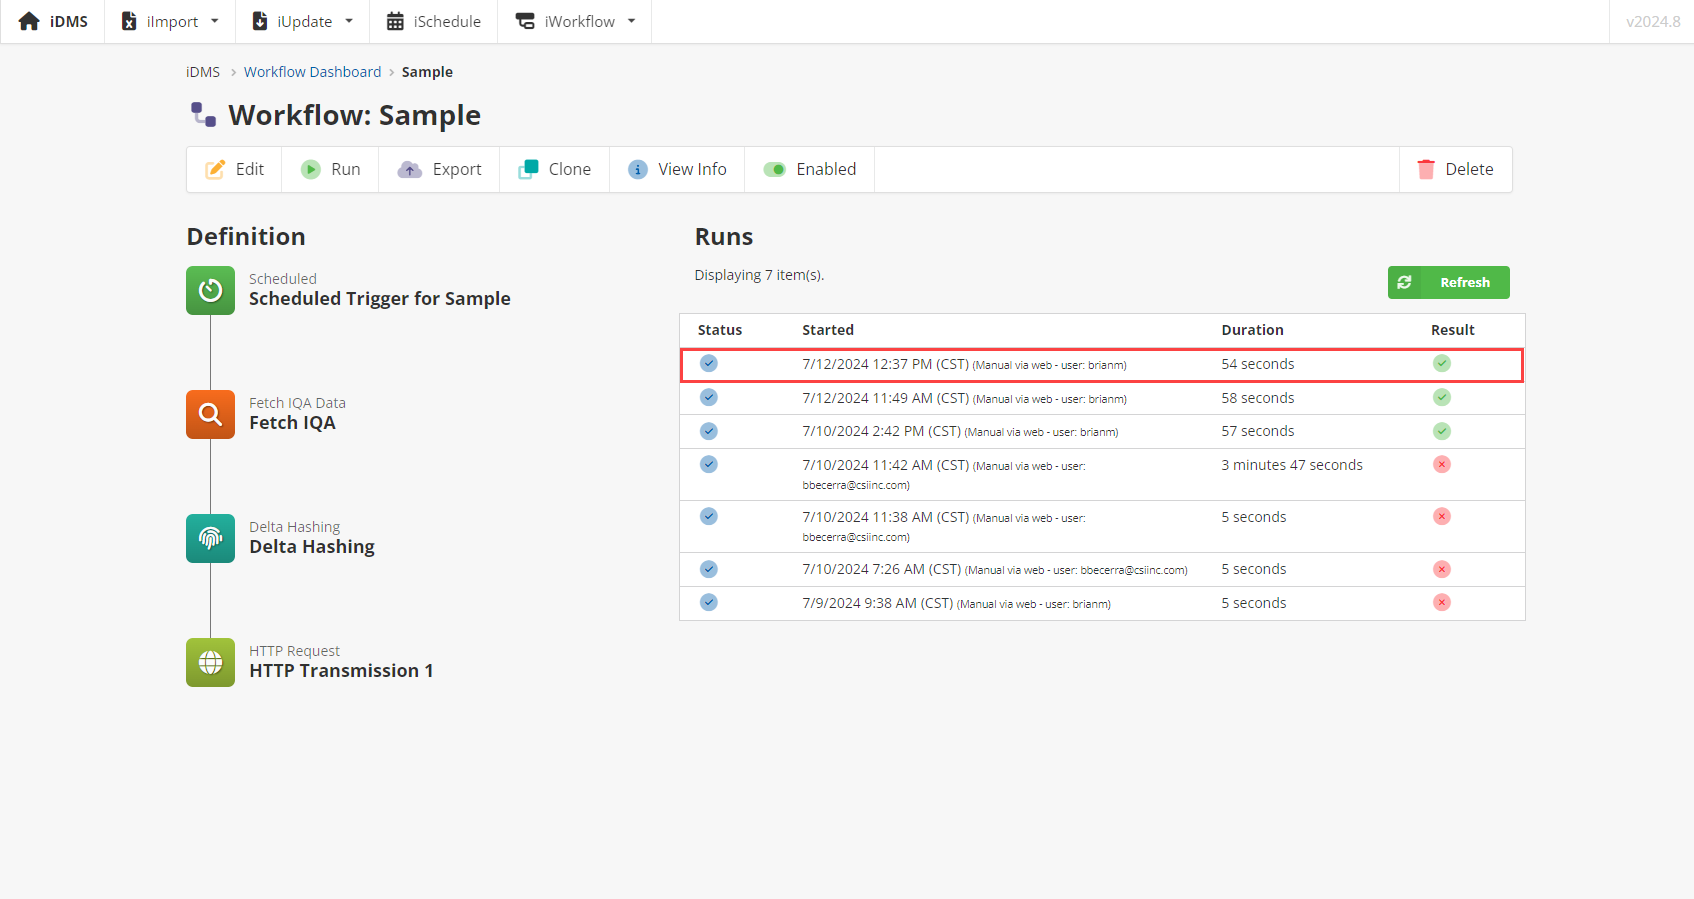Delete the Sample workflow
This screenshot has width=1694, height=899.
point(1455,170)
